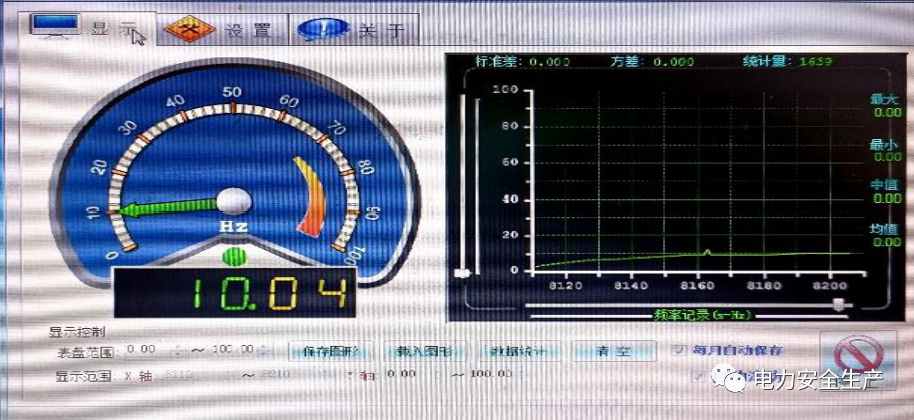The width and height of the screenshot is (914, 420).
Task: Open the 设置 tab
Action: click(x=223, y=30)
